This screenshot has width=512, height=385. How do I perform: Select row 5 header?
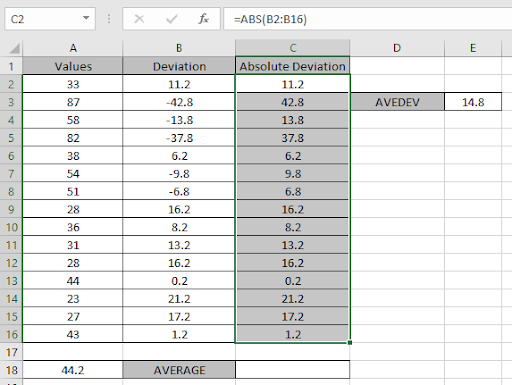[x=11, y=138]
